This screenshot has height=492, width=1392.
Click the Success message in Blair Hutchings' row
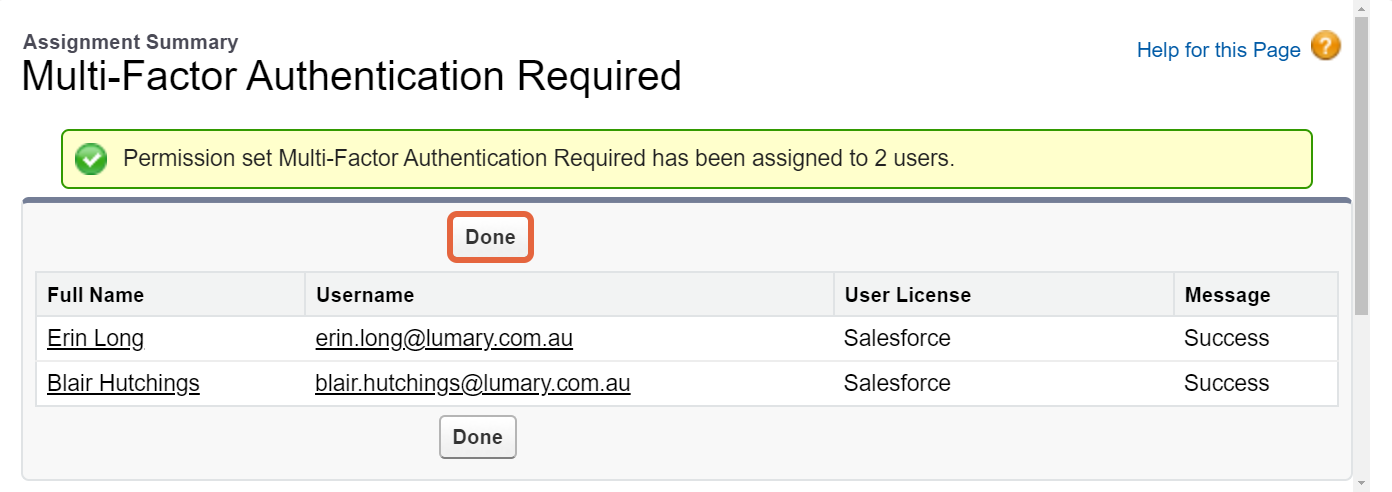[x=1226, y=383]
